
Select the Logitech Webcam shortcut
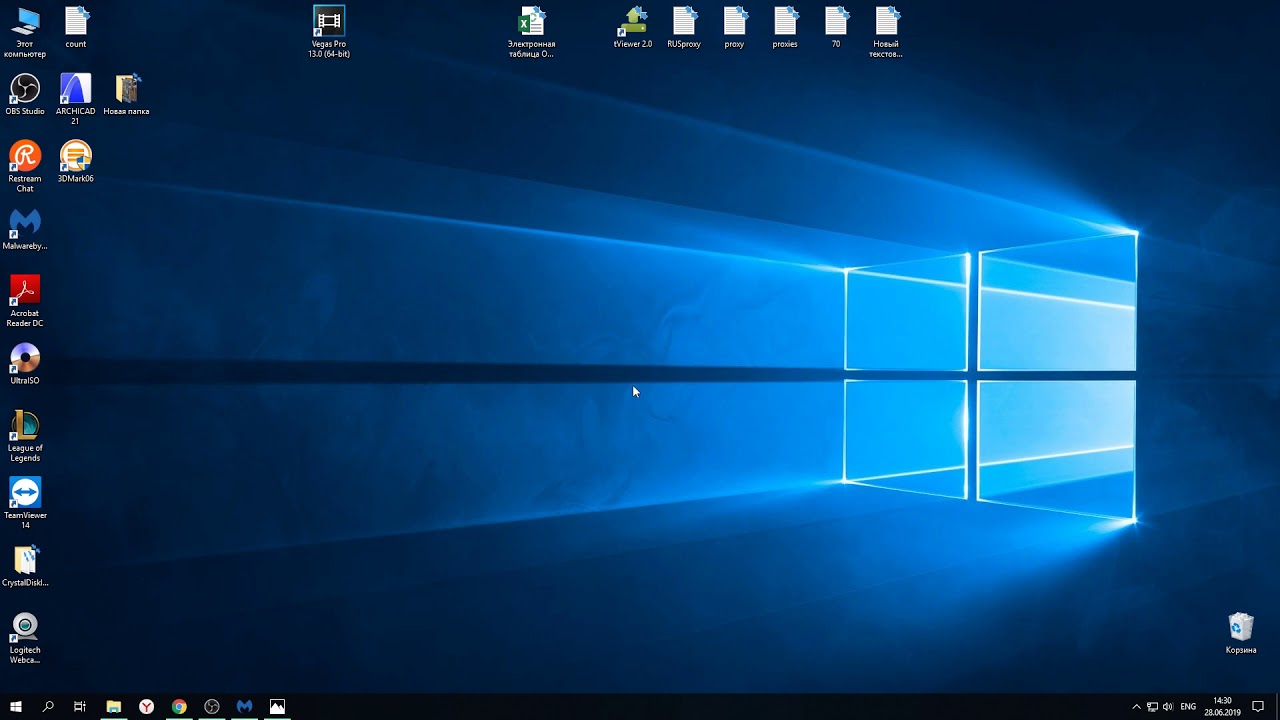click(x=25, y=639)
